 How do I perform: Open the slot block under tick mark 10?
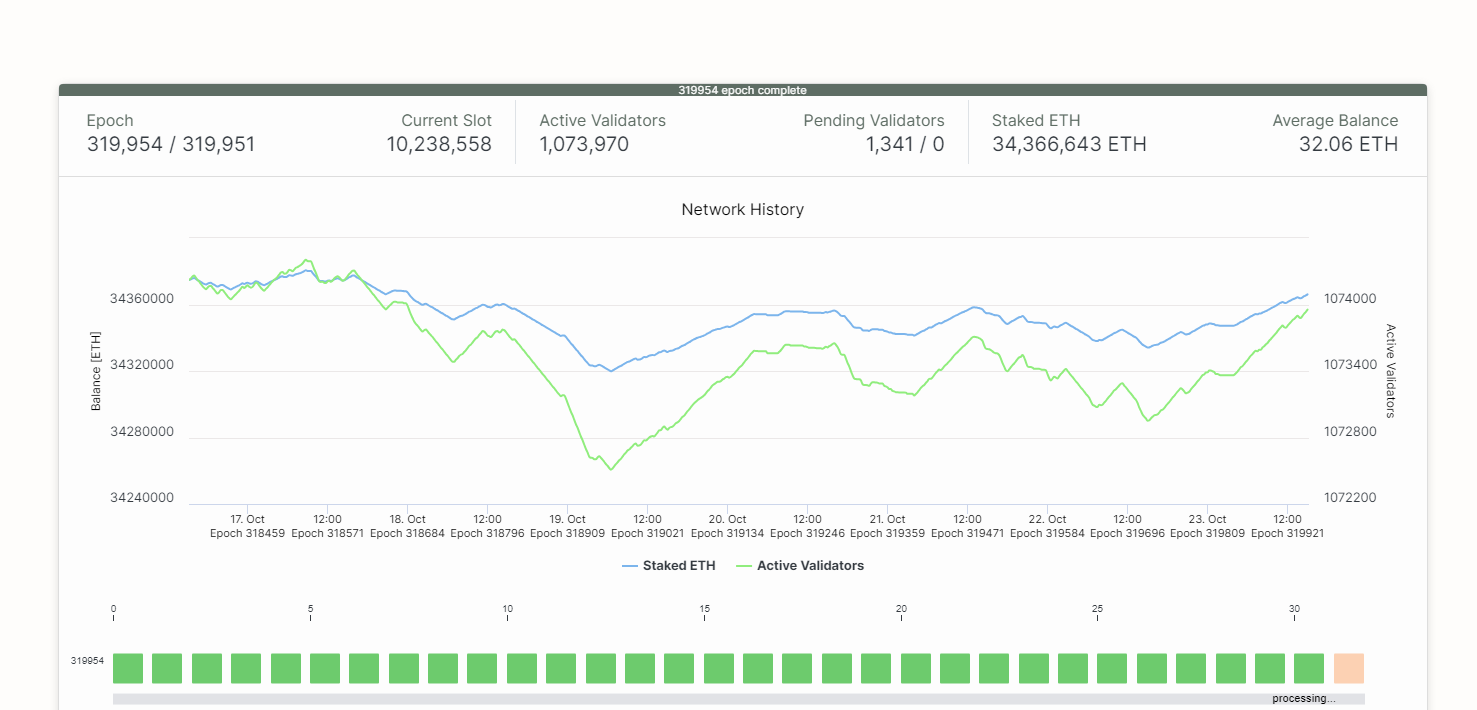click(x=522, y=668)
